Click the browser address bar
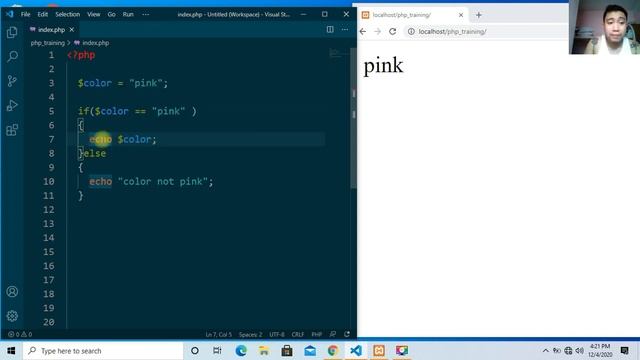Viewport: 640px width, 360px height. pos(486,31)
